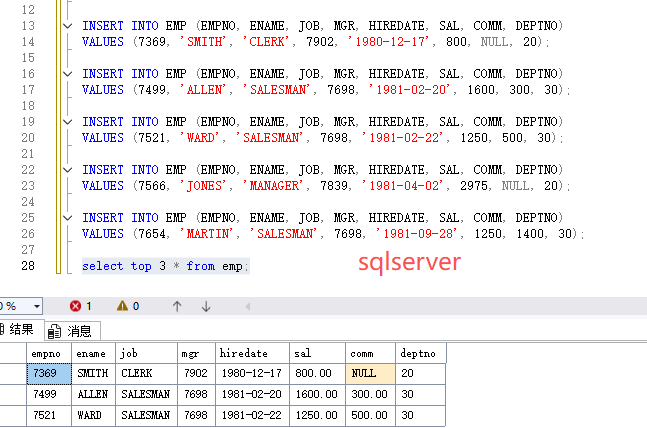Click the empno column header
The width and height of the screenshot is (647, 428).
tap(49, 353)
